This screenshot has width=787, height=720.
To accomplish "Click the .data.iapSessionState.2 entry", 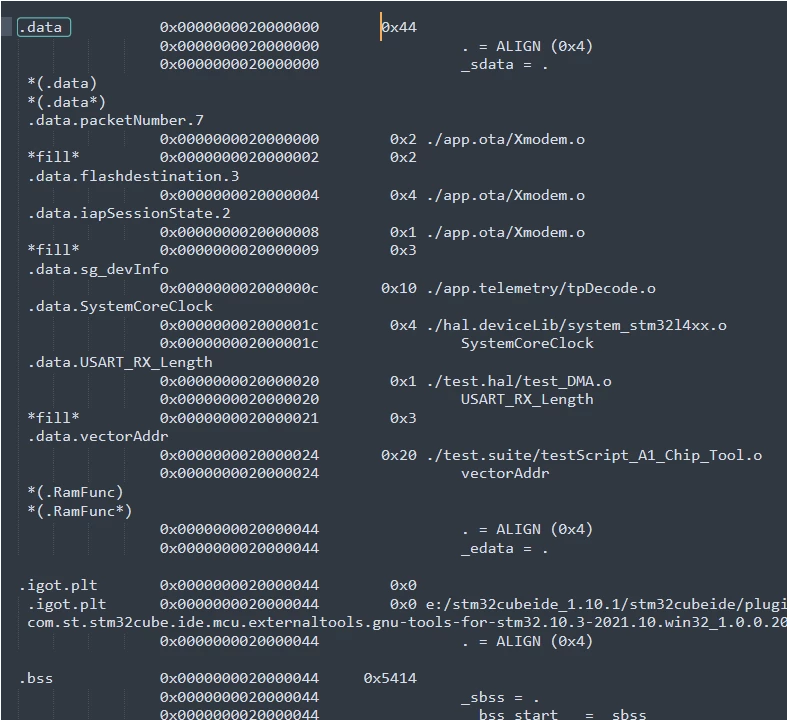I will [128, 213].
